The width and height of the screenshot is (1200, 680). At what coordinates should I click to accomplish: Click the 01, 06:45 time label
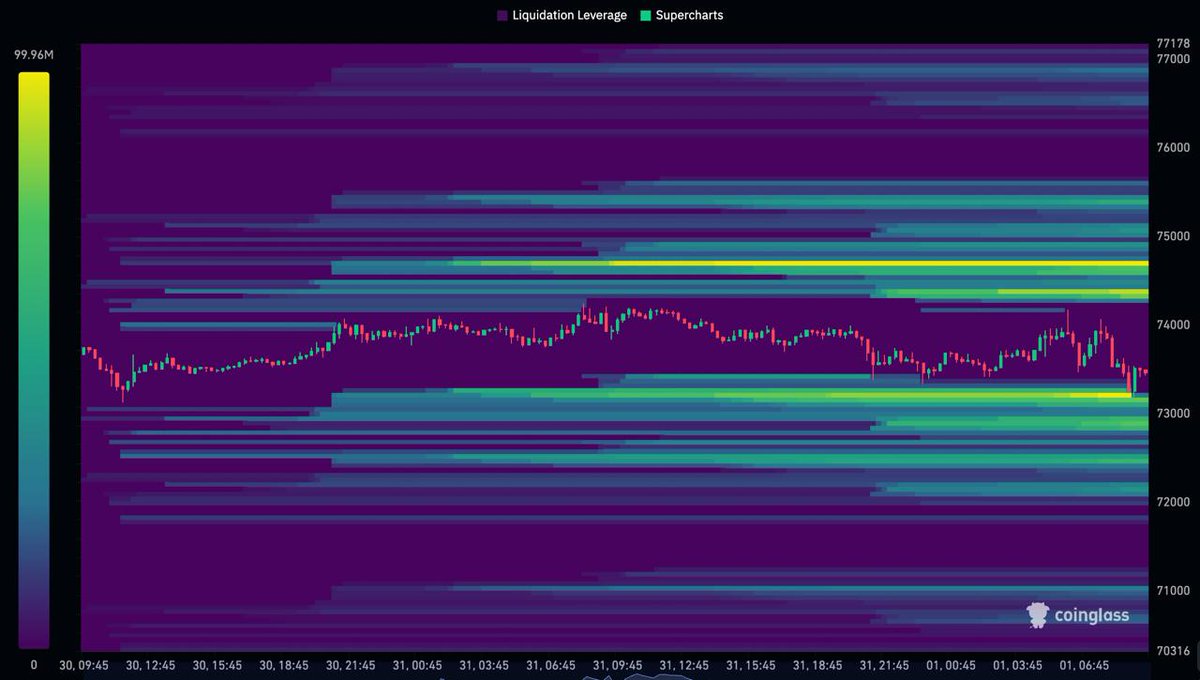(1086, 665)
